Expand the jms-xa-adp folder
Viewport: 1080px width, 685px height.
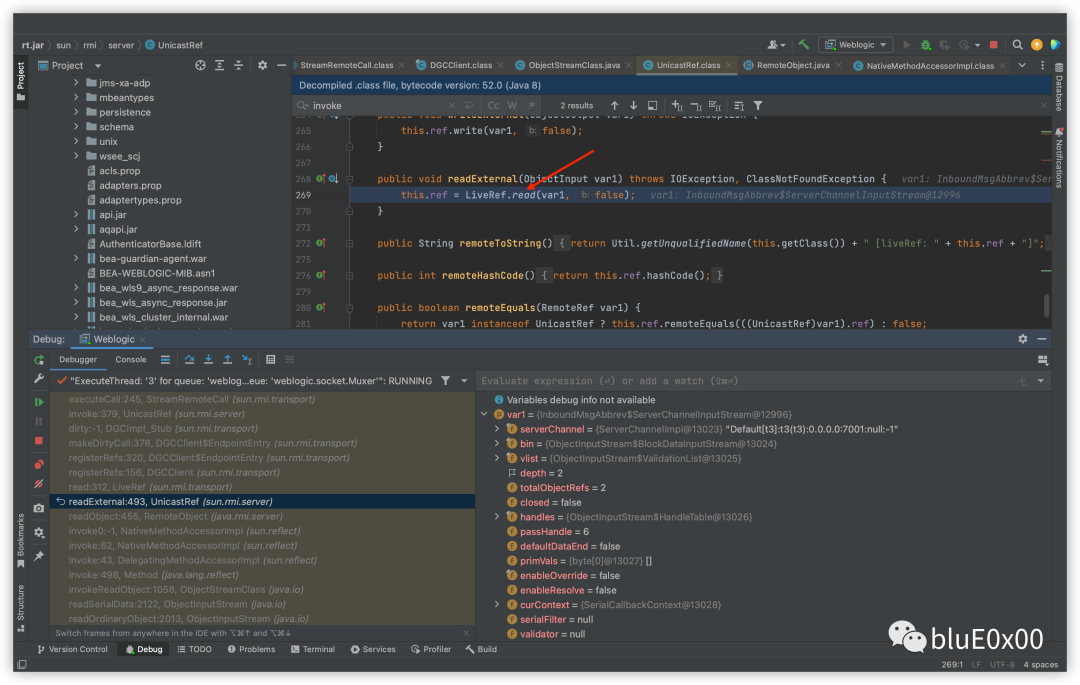pos(76,83)
